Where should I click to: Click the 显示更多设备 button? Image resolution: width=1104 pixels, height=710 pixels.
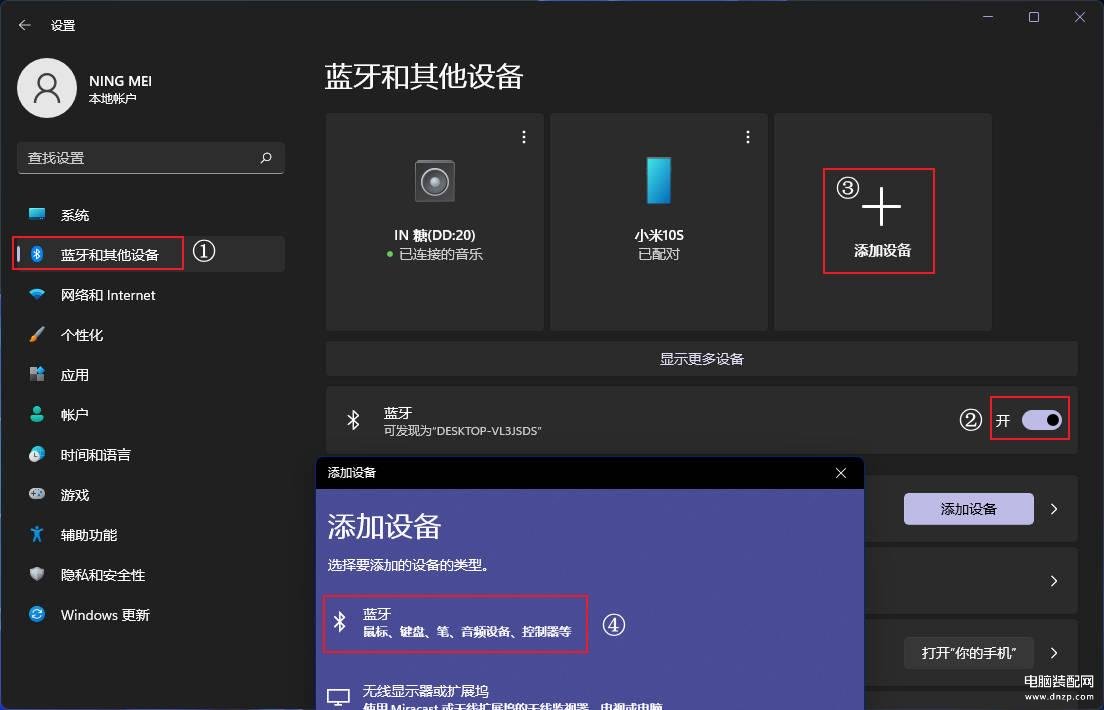701,359
